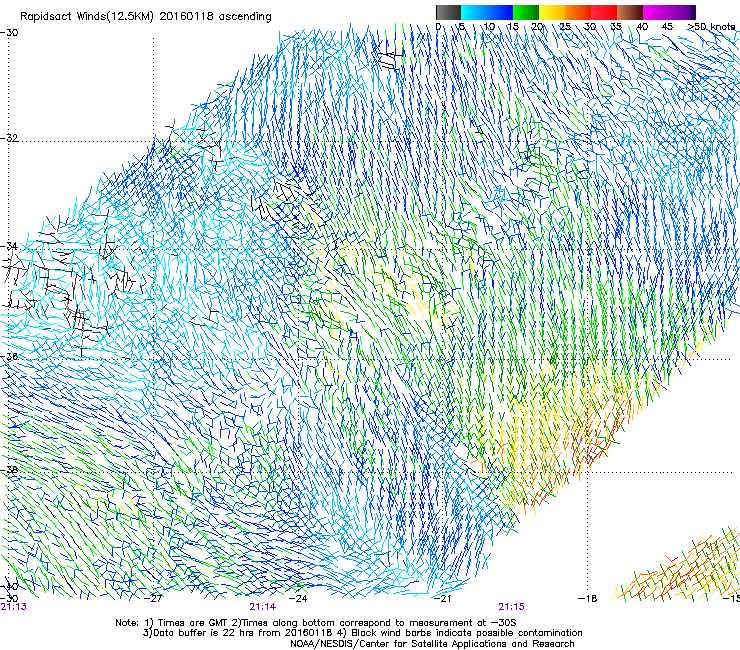740x650 pixels.
Task: Click the blue 10-15 knots color swatch
Action: click(x=500, y=12)
